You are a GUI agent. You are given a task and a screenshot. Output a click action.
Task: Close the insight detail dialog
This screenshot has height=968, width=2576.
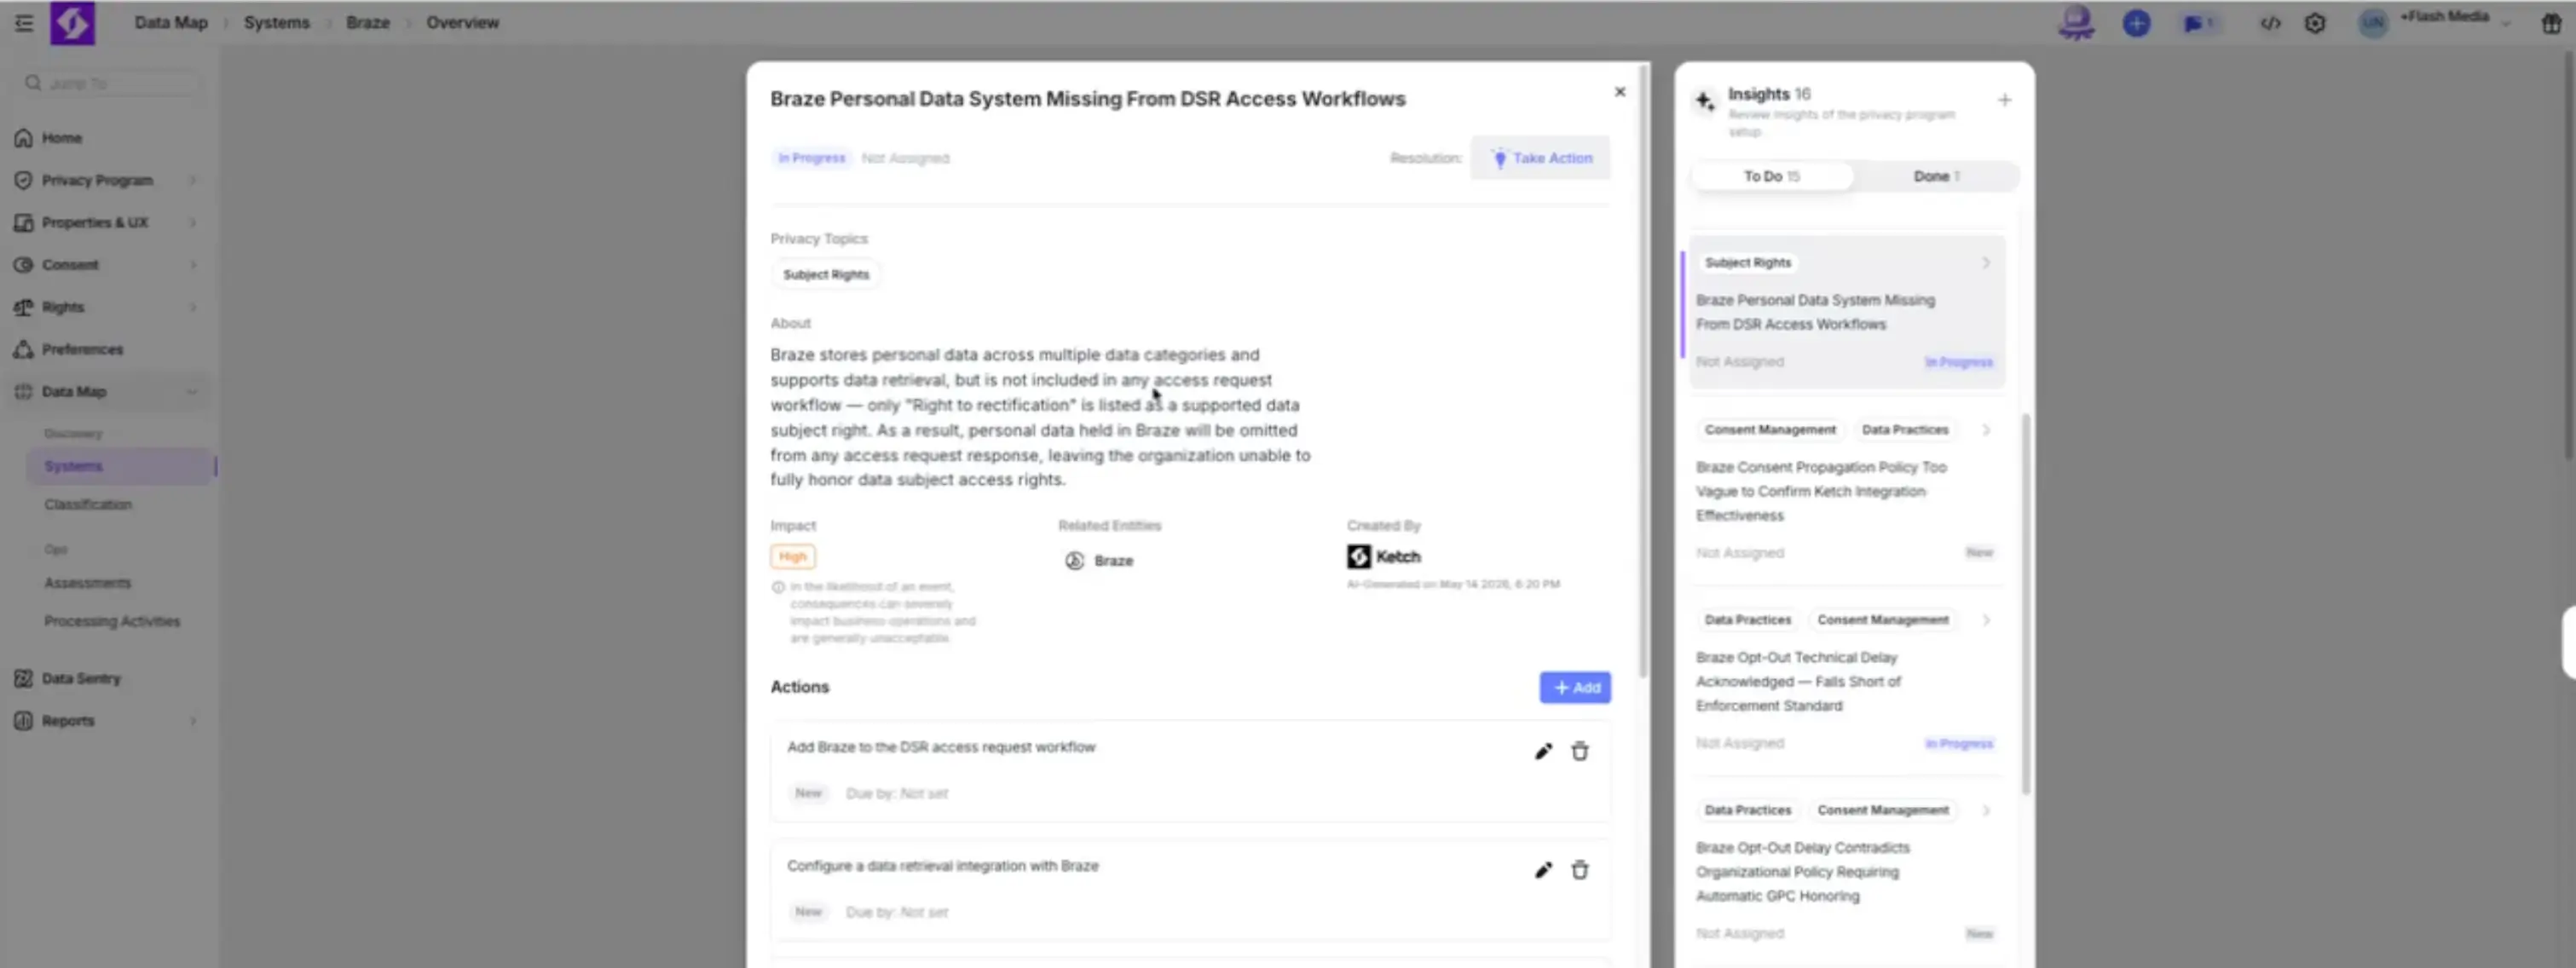(x=1619, y=92)
